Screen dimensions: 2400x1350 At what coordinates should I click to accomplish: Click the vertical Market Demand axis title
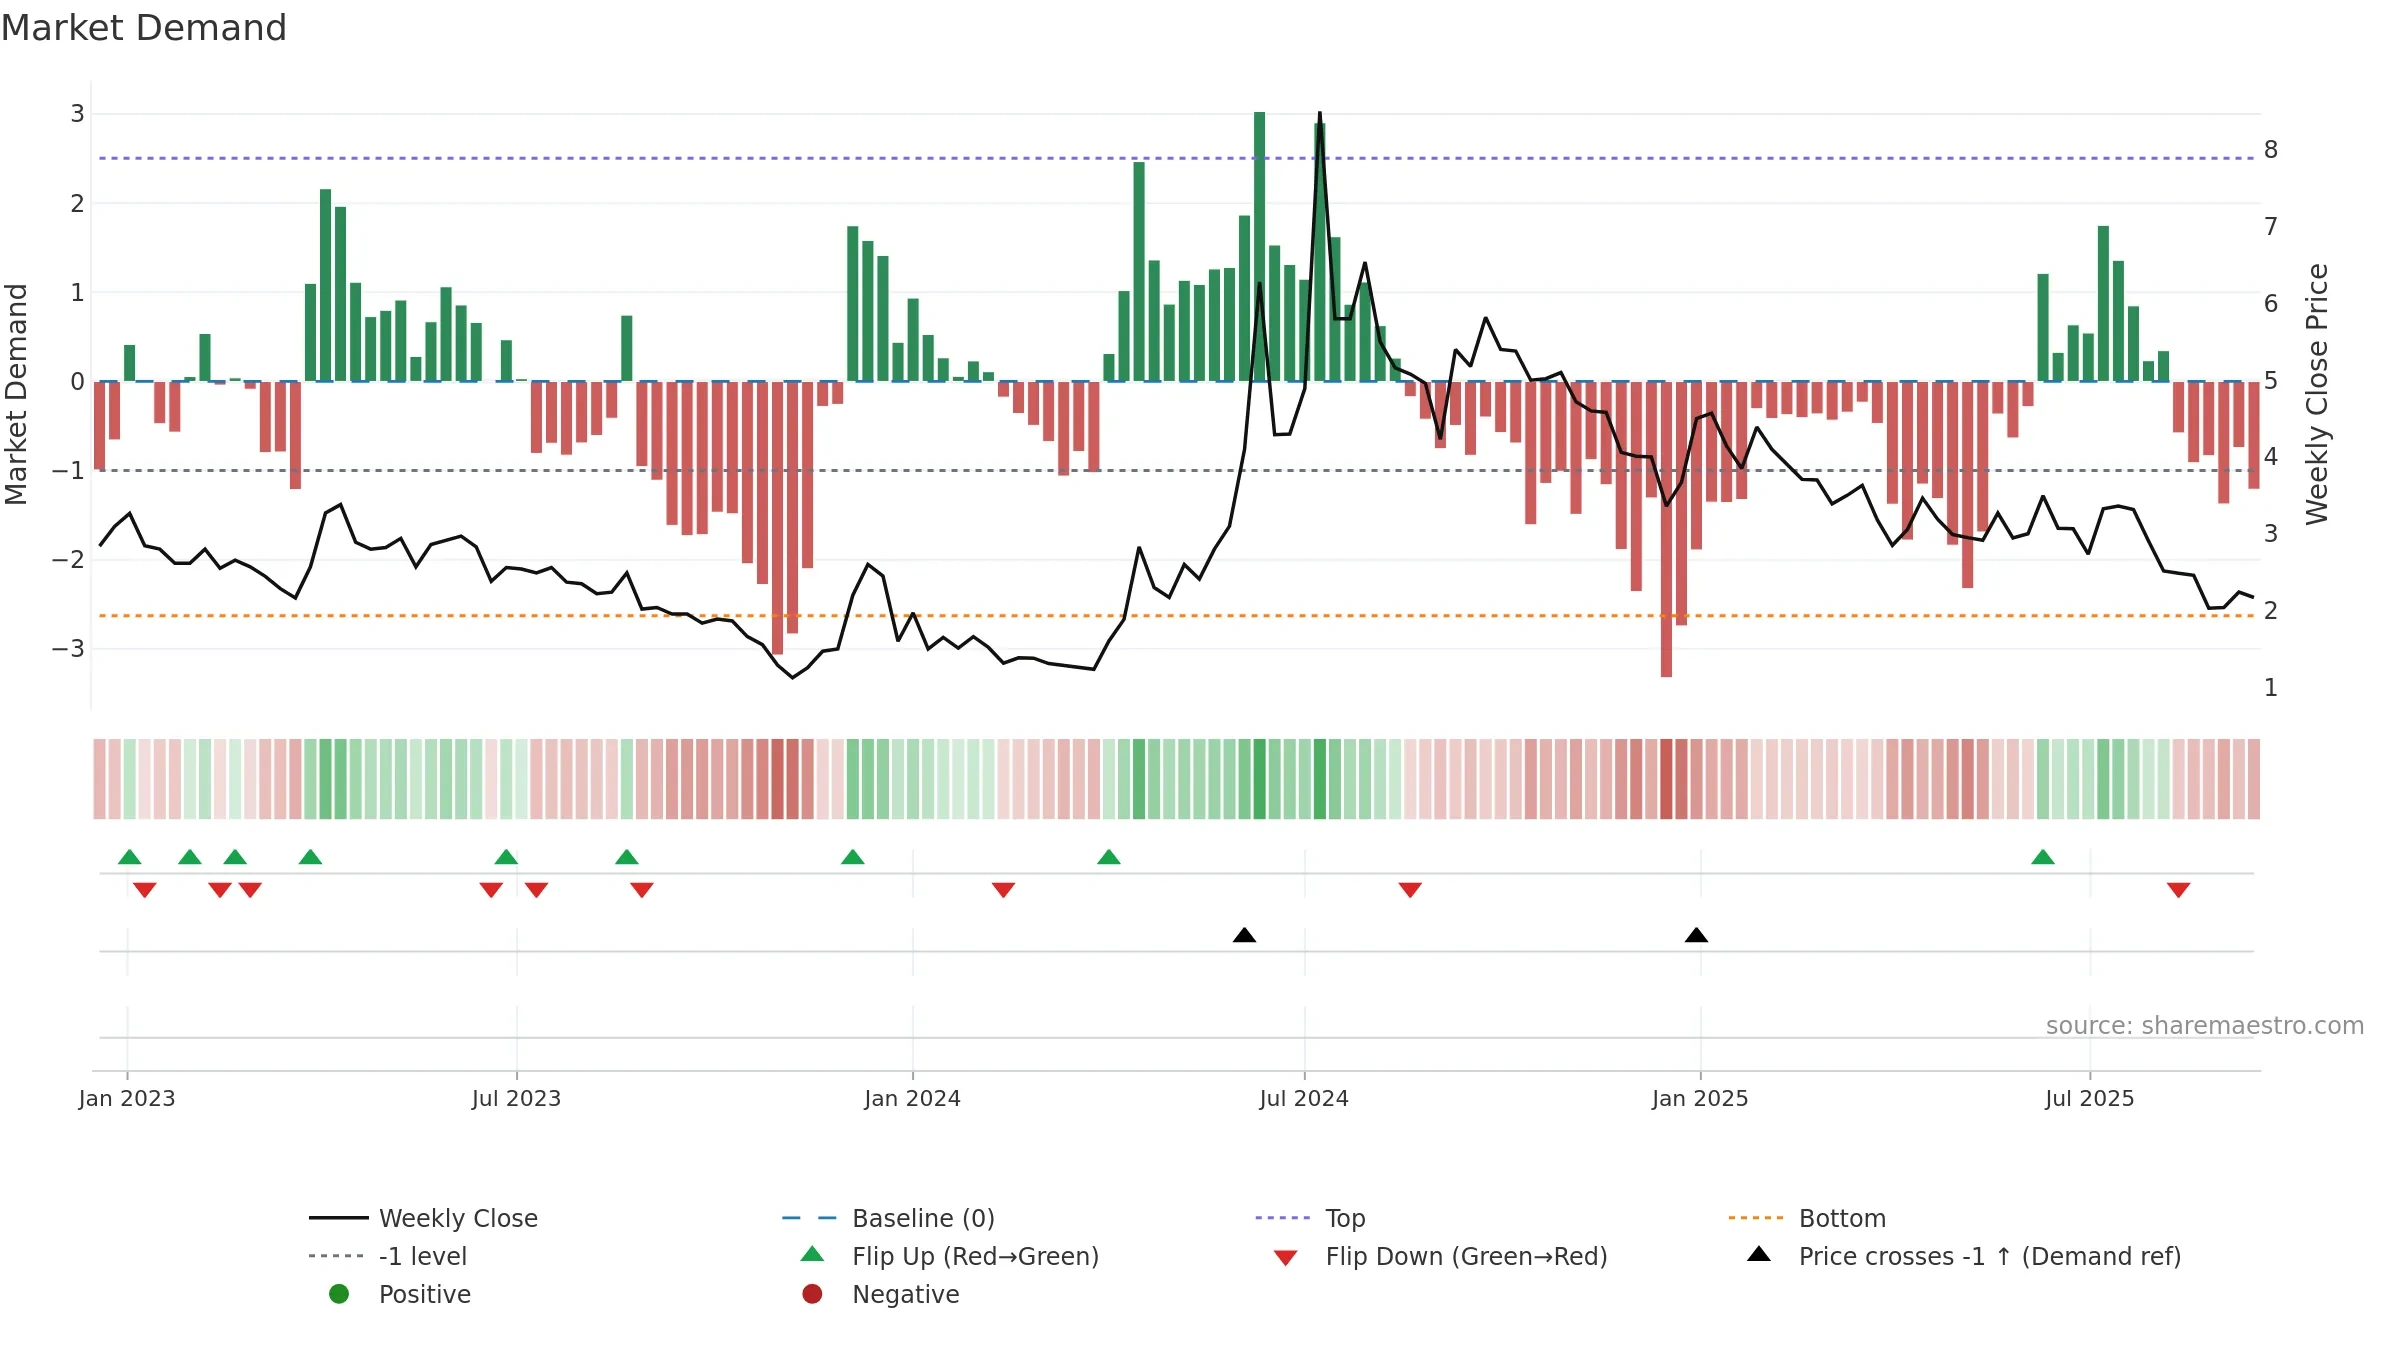click(x=16, y=394)
